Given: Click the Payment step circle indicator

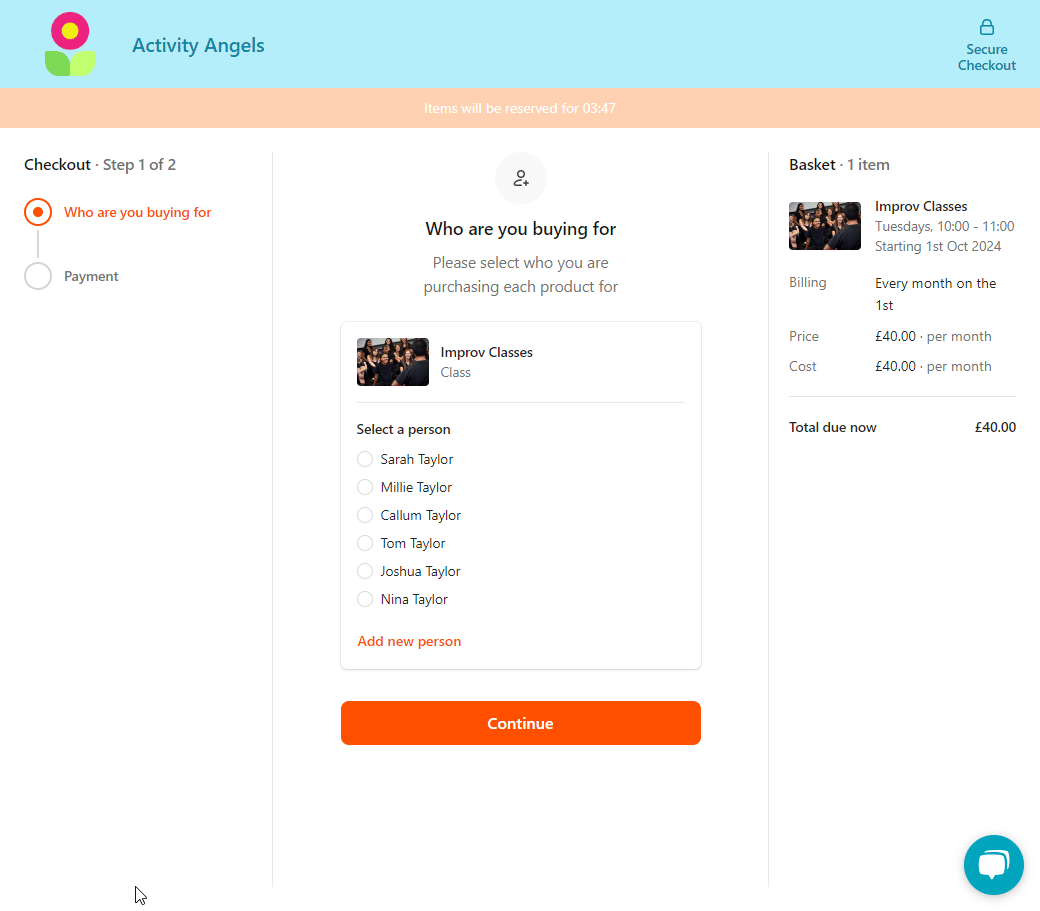Looking at the screenshot, I should pyautogui.click(x=37, y=276).
